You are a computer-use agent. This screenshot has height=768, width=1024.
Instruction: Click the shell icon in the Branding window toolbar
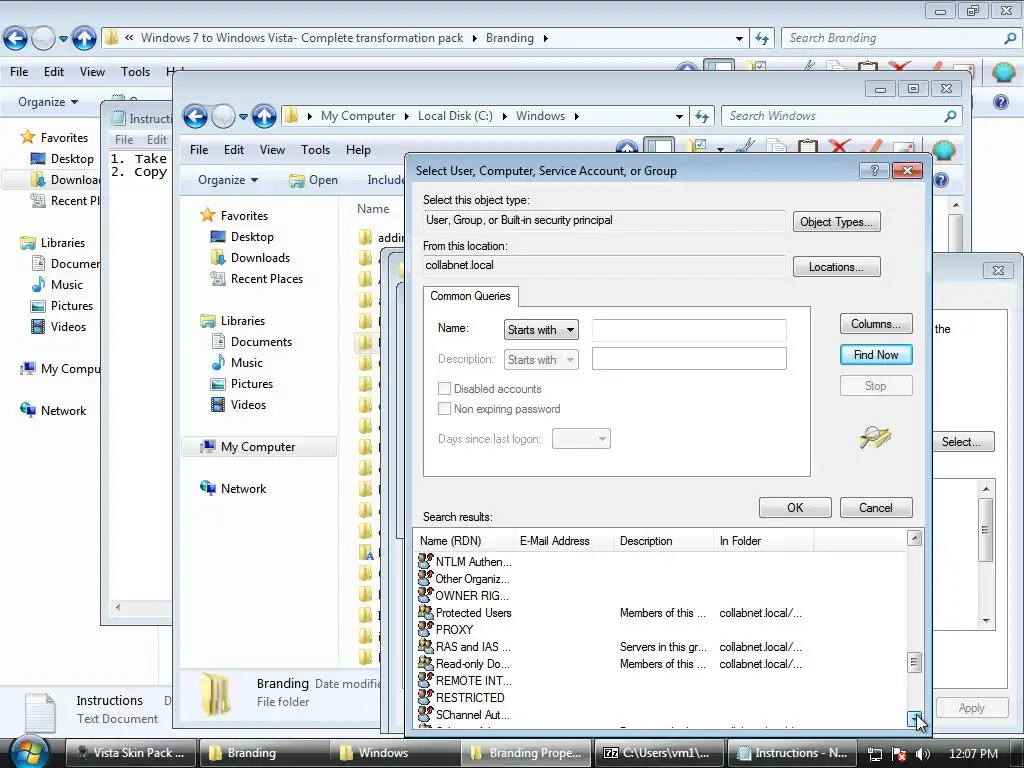(x=1003, y=71)
